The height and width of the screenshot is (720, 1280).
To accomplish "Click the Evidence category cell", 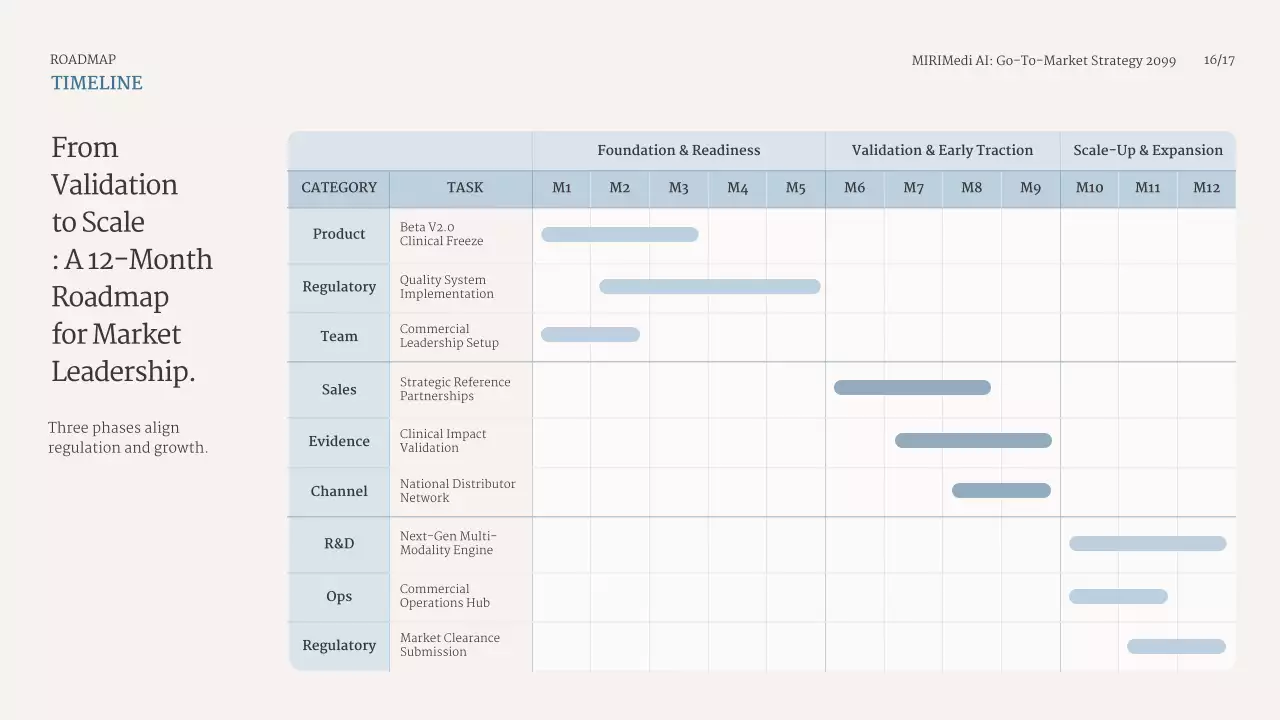I will [x=339, y=442].
